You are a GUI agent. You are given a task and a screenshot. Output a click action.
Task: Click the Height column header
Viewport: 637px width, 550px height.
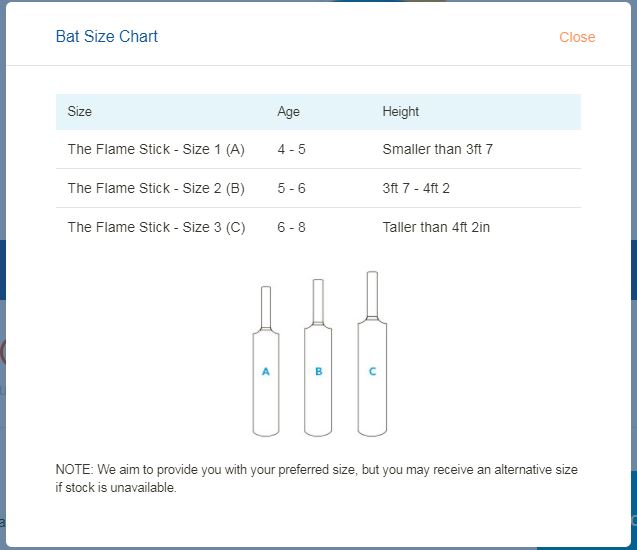click(400, 112)
